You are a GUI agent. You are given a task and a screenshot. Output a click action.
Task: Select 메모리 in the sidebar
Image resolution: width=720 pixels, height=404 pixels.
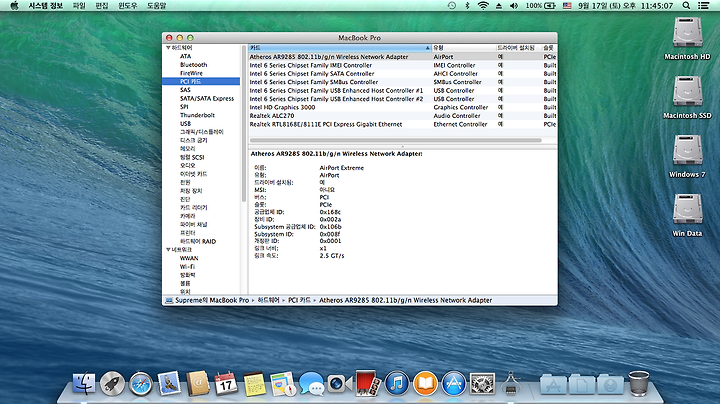[x=187, y=149]
